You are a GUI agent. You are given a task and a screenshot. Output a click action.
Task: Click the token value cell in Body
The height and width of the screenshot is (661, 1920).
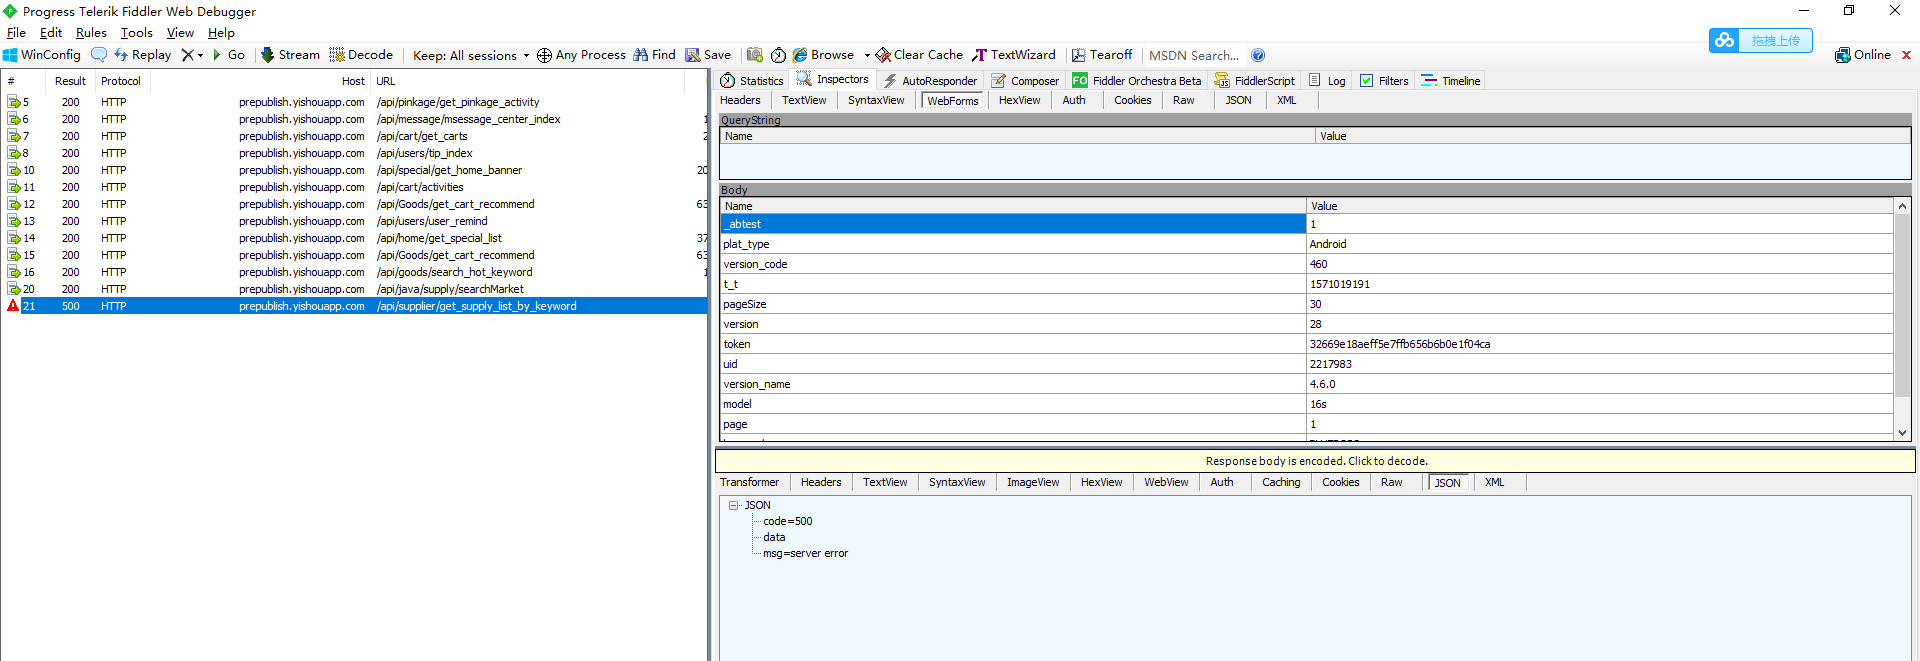[x=1600, y=344]
